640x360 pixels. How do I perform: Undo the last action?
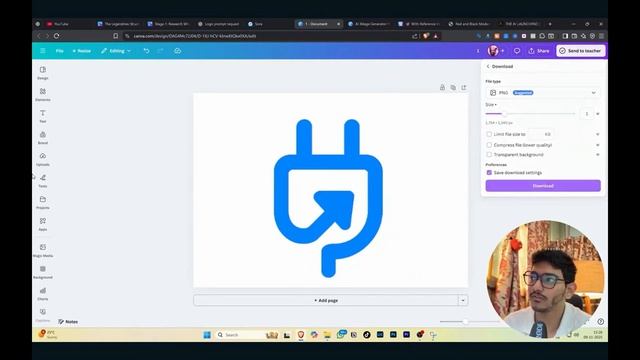pos(146,51)
